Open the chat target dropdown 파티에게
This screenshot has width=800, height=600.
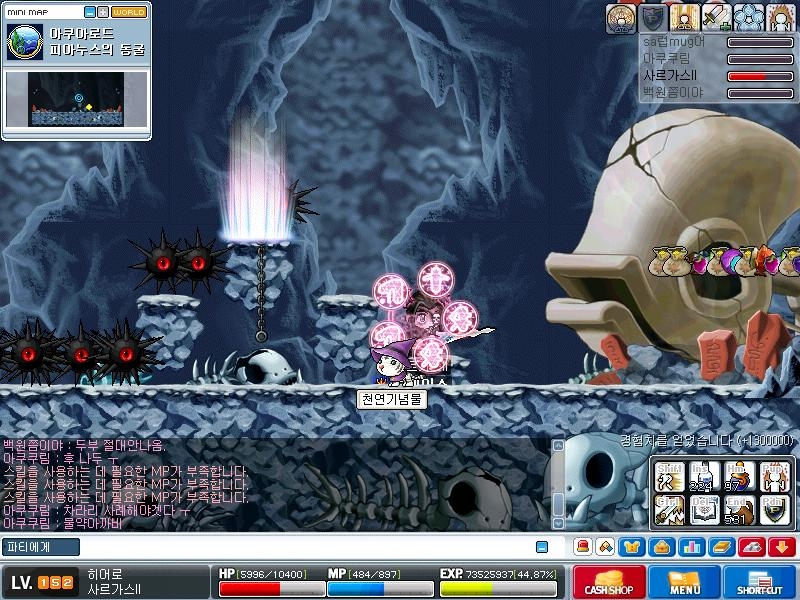pyautogui.click(x=41, y=547)
